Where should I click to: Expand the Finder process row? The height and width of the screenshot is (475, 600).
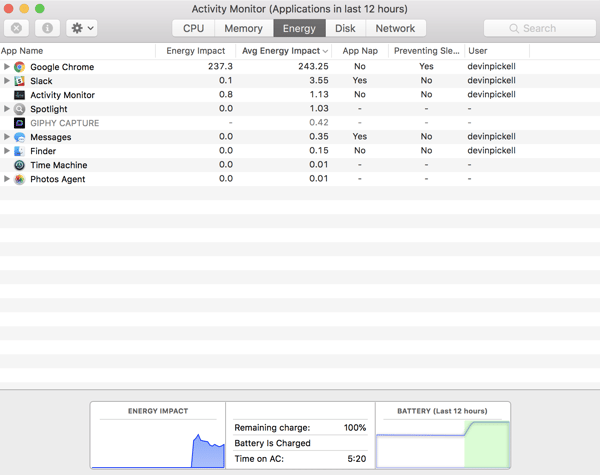click(7, 150)
